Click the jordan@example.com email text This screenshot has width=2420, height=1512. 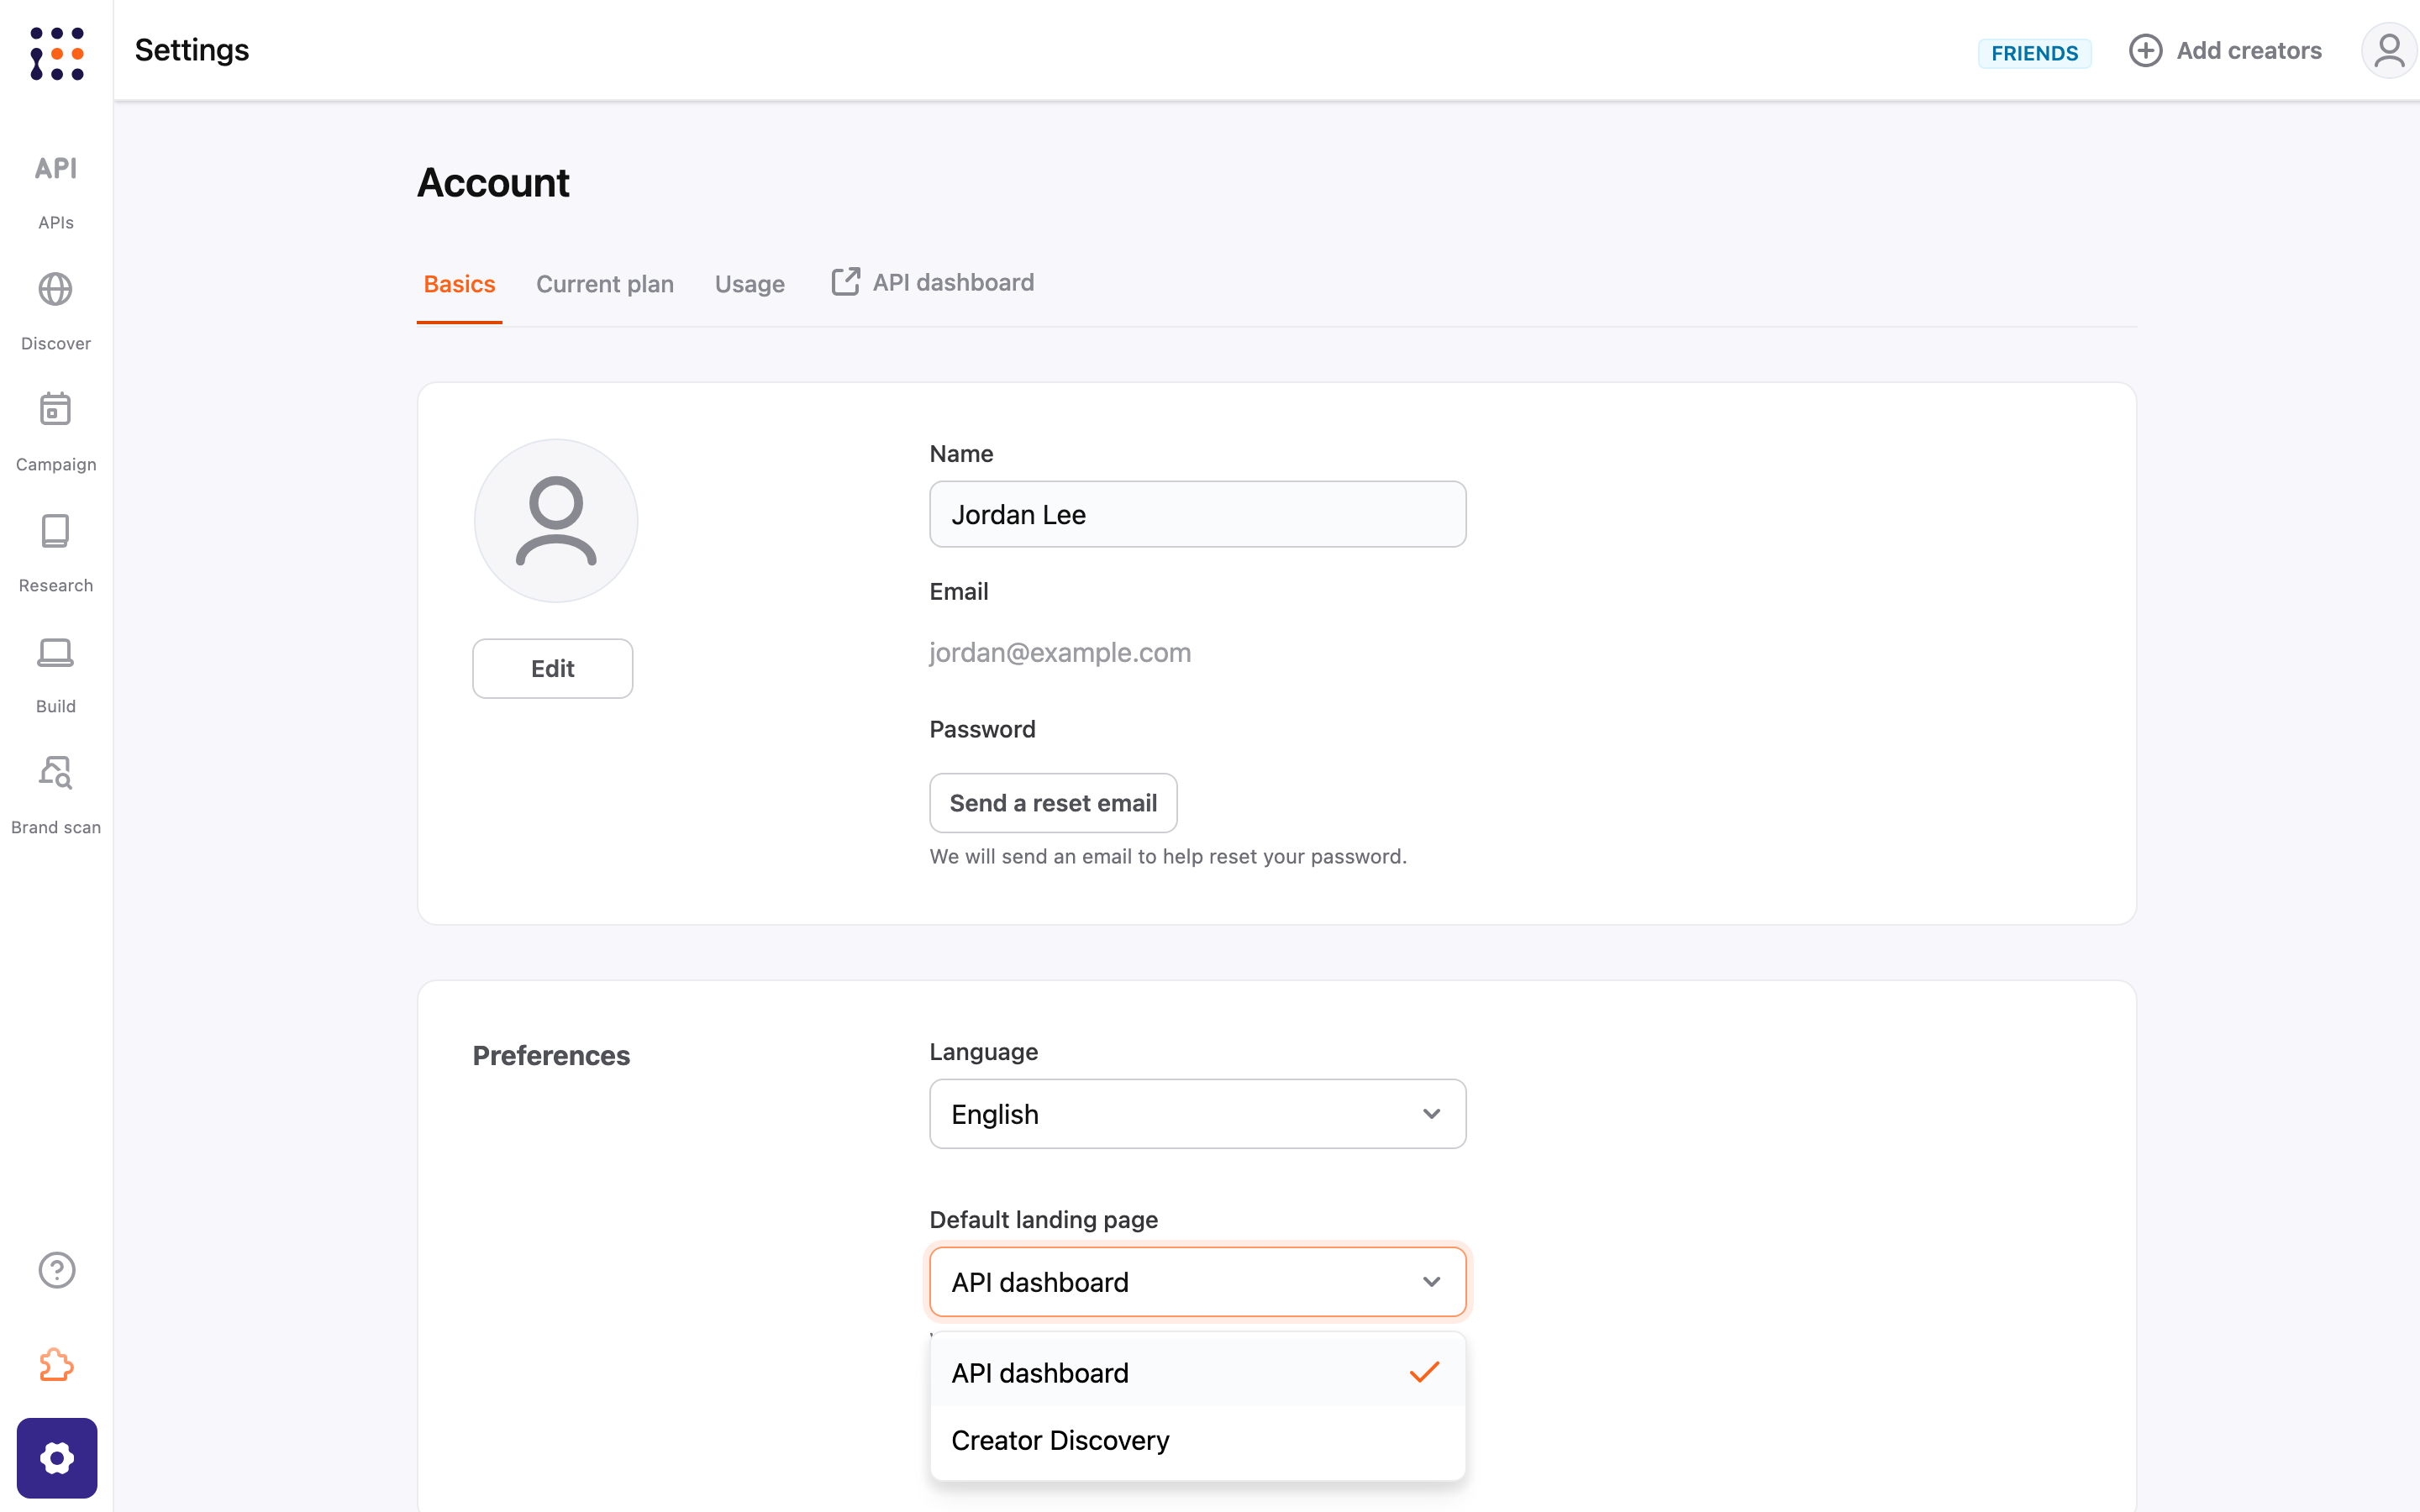point(1060,652)
